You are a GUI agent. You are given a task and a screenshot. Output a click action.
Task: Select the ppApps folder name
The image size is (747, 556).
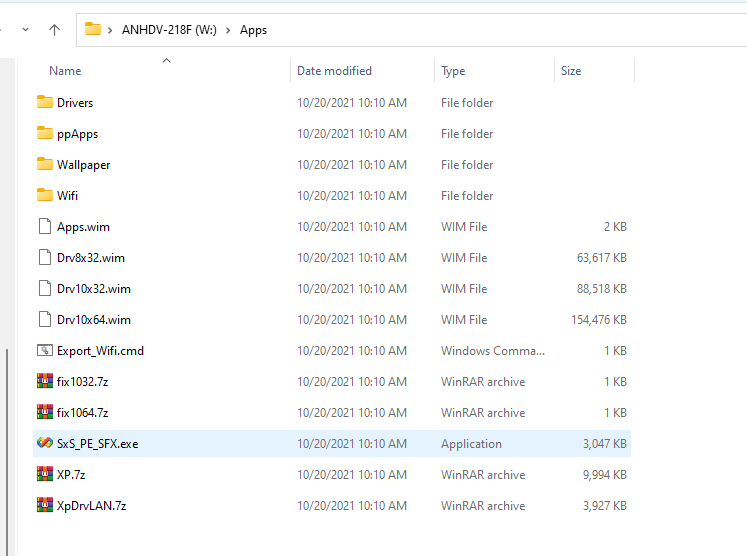pyautogui.click(x=77, y=134)
